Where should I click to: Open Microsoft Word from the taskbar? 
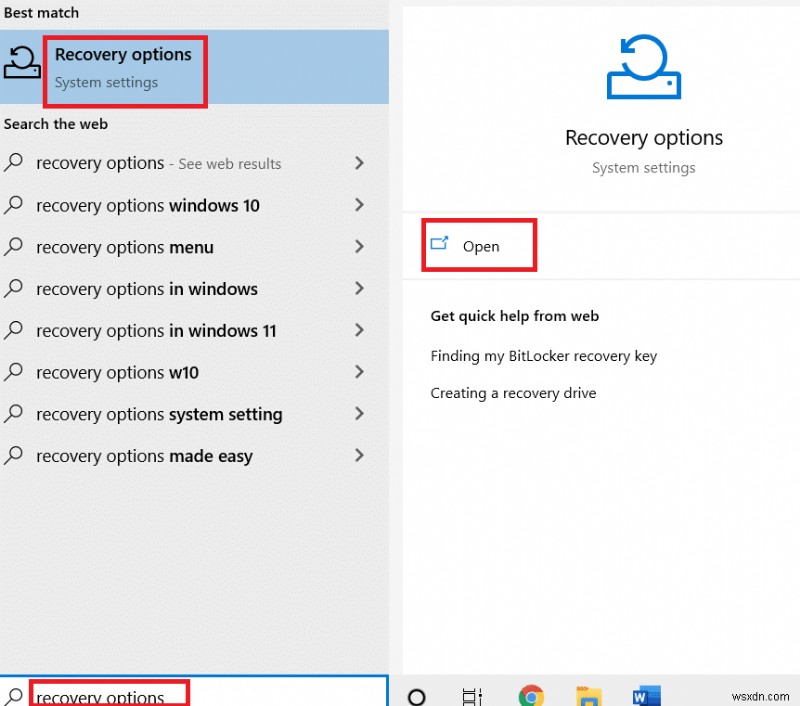click(x=646, y=694)
